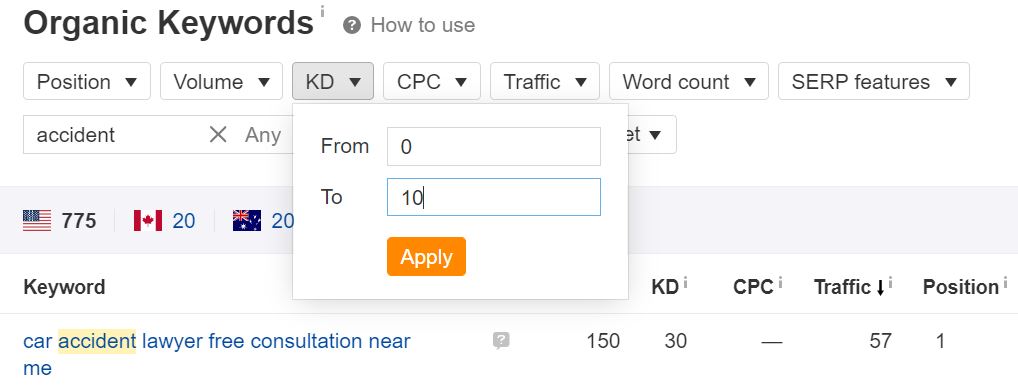Select the Canada flag icon
The height and width of the screenshot is (387, 1018).
(x=148, y=221)
